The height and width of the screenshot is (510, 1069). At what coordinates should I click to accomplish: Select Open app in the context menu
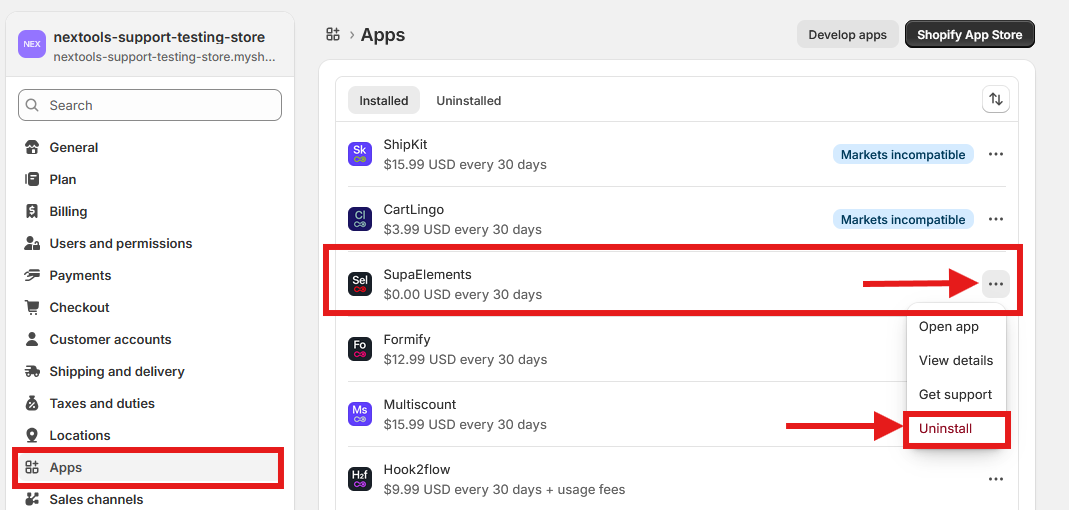pyautogui.click(x=948, y=327)
